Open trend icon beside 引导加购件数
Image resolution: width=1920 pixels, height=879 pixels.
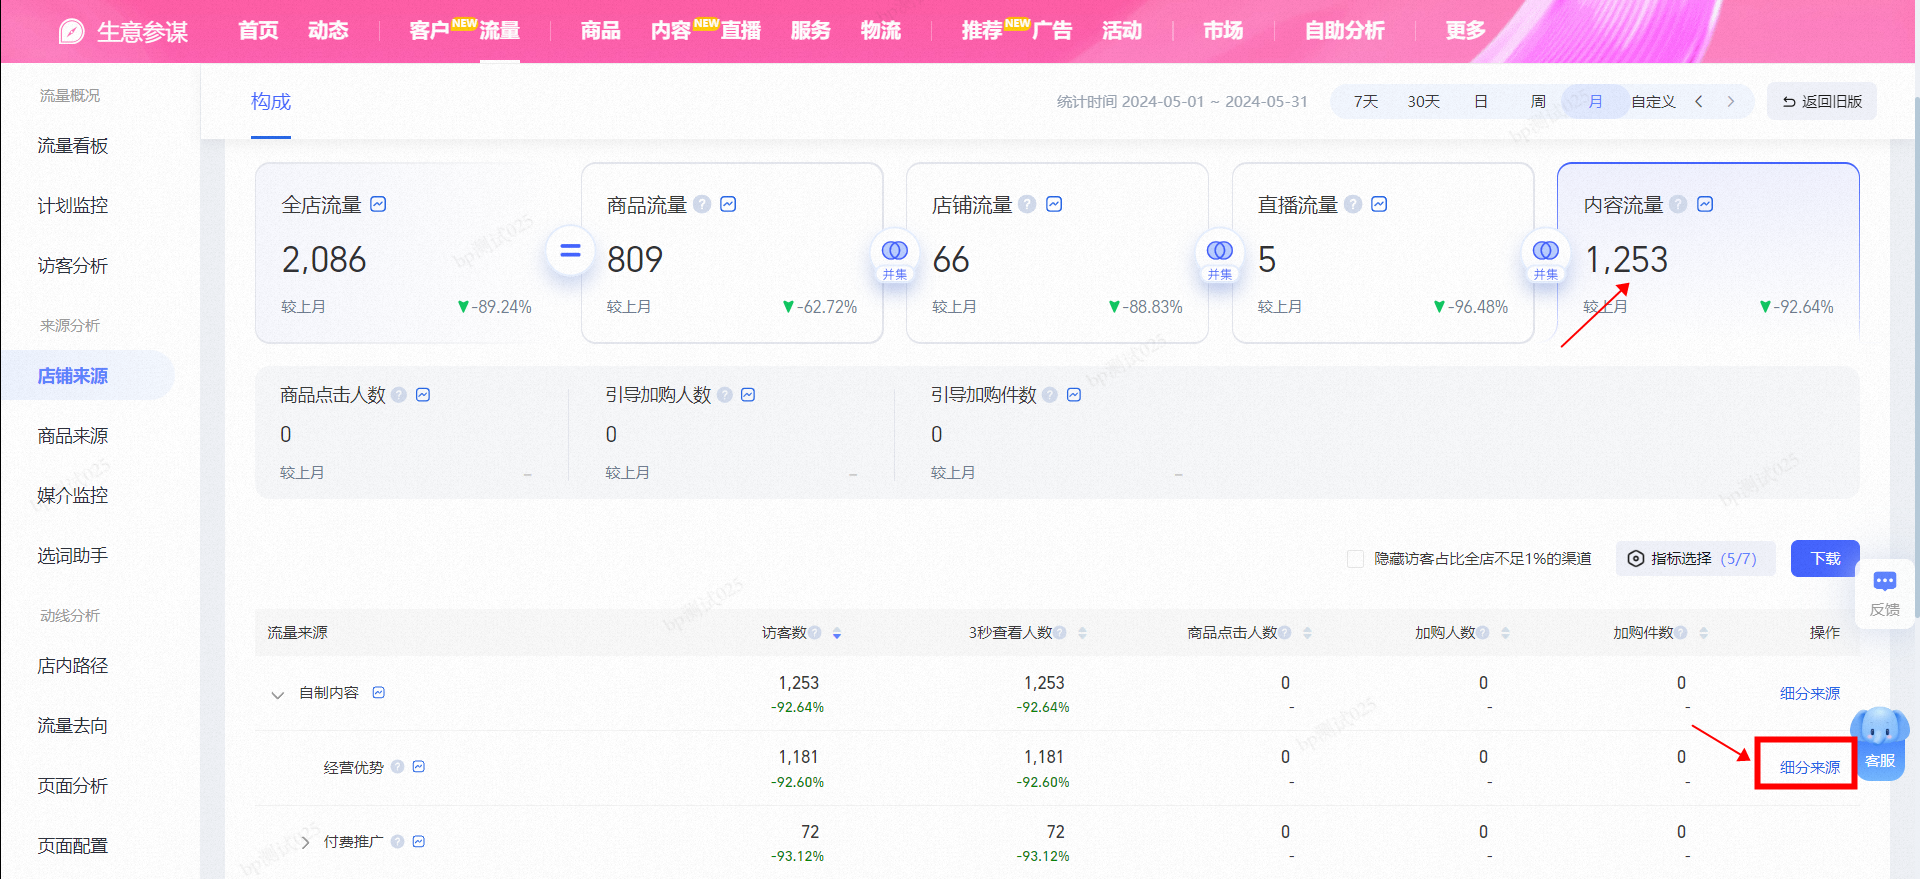1074,395
